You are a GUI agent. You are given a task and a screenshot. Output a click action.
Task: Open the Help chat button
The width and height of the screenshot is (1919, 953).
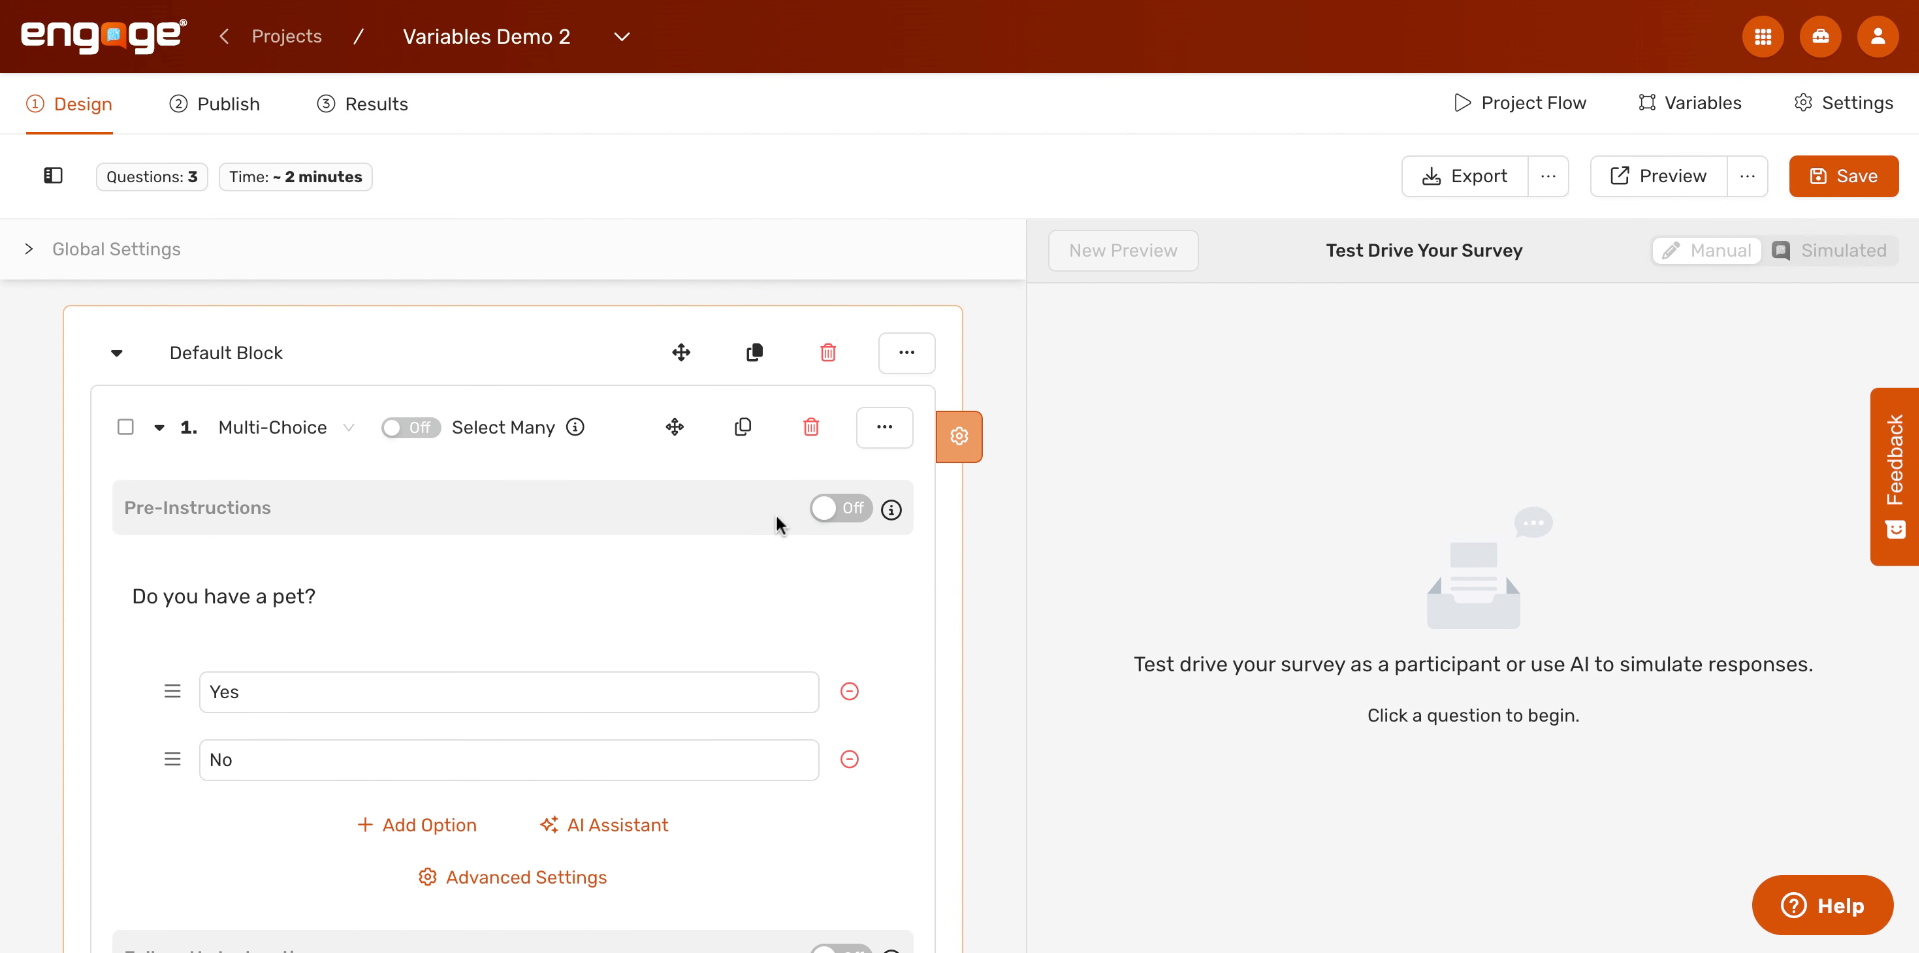point(1822,905)
